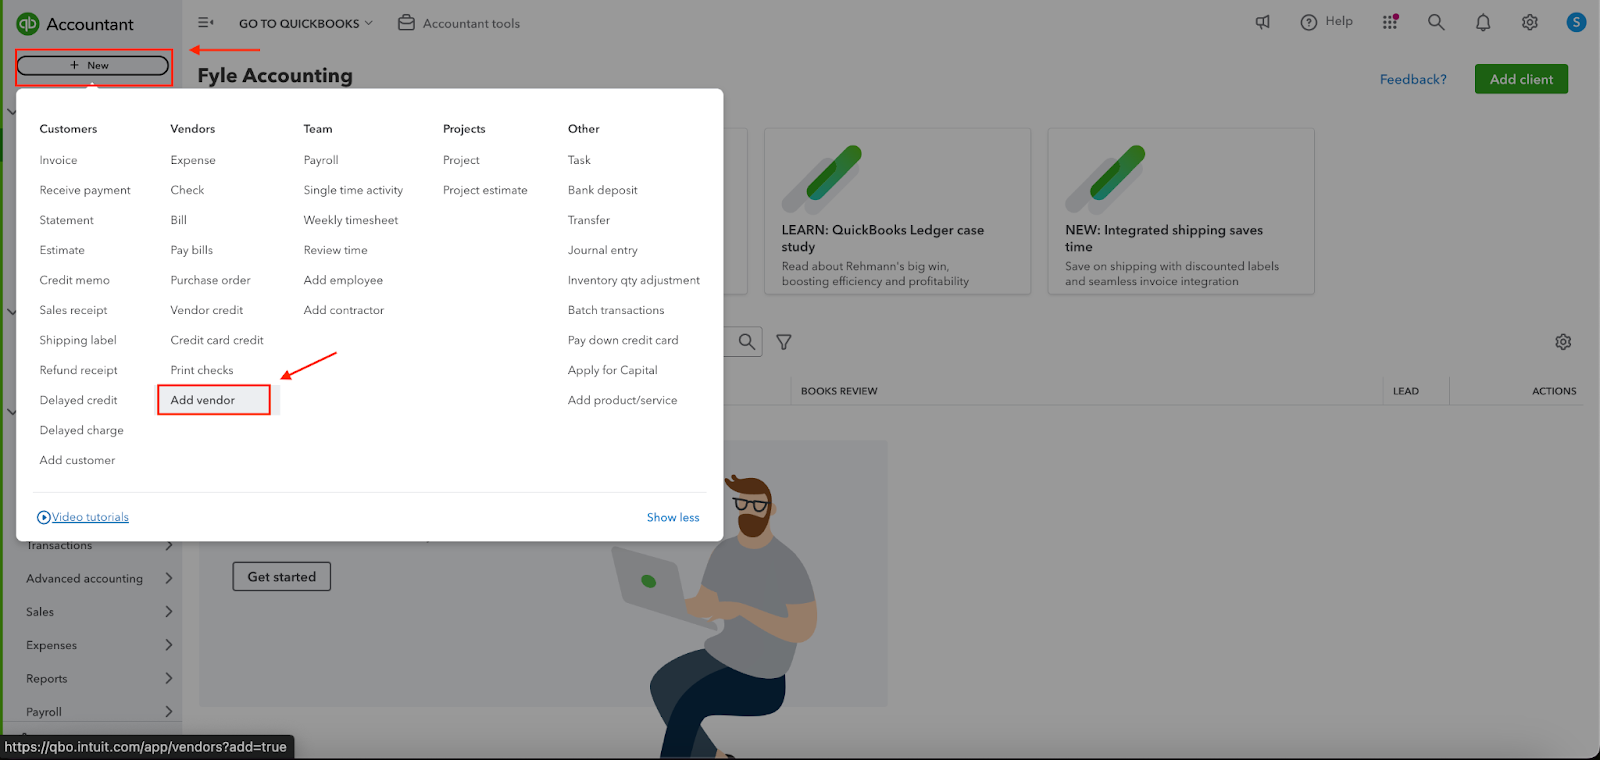Open the QuickBooks Ledger case study card
Viewport: 1600px width, 760px height.
point(897,211)
